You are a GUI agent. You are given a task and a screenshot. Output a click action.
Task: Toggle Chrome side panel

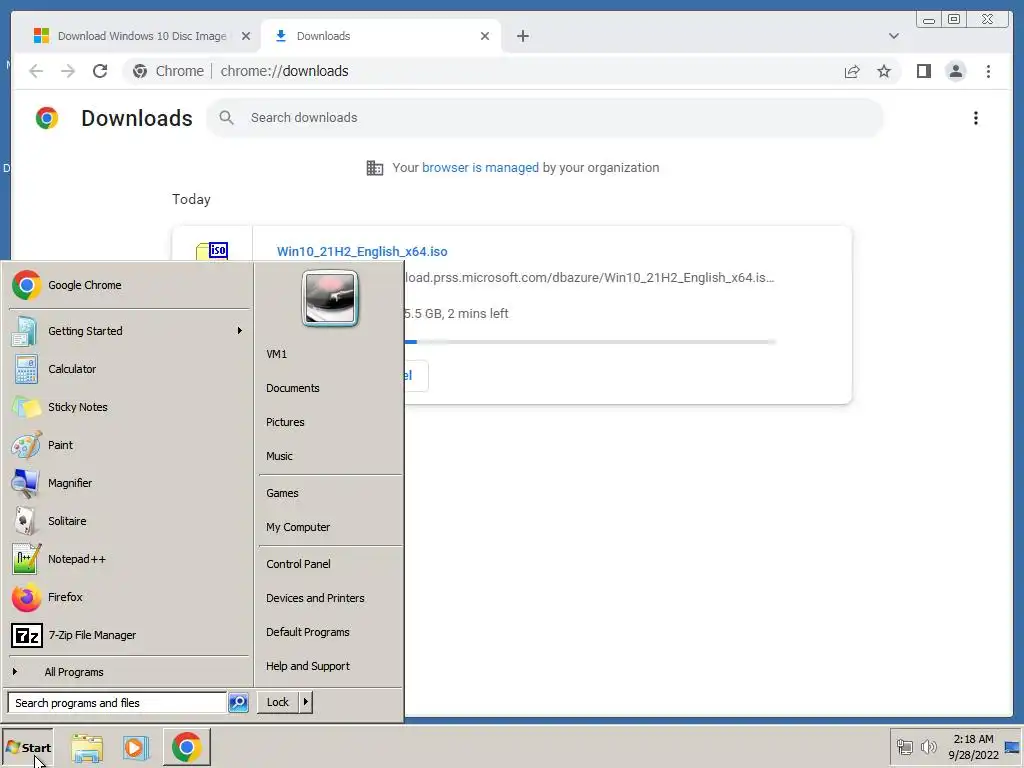tap(923, 71)
